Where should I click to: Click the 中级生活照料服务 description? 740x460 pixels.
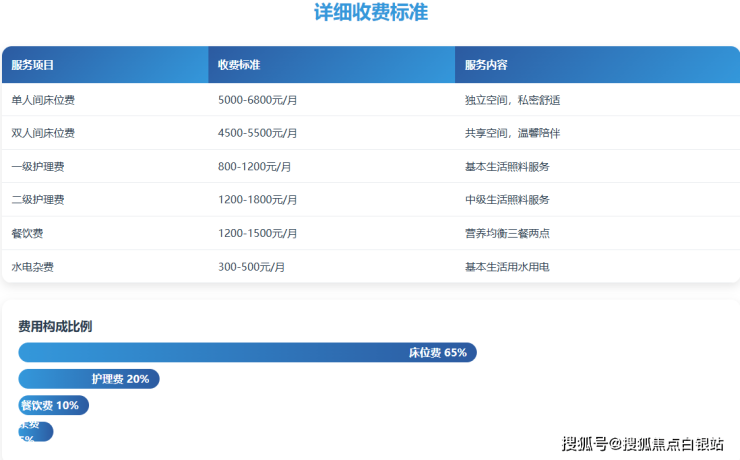(x=507, y=200)
